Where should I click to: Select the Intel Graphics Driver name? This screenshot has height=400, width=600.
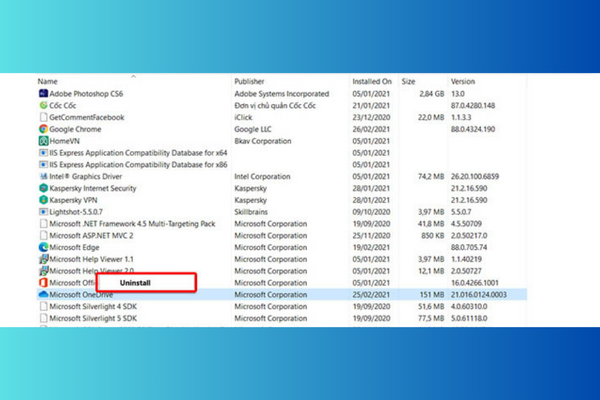tap(86, 176)
